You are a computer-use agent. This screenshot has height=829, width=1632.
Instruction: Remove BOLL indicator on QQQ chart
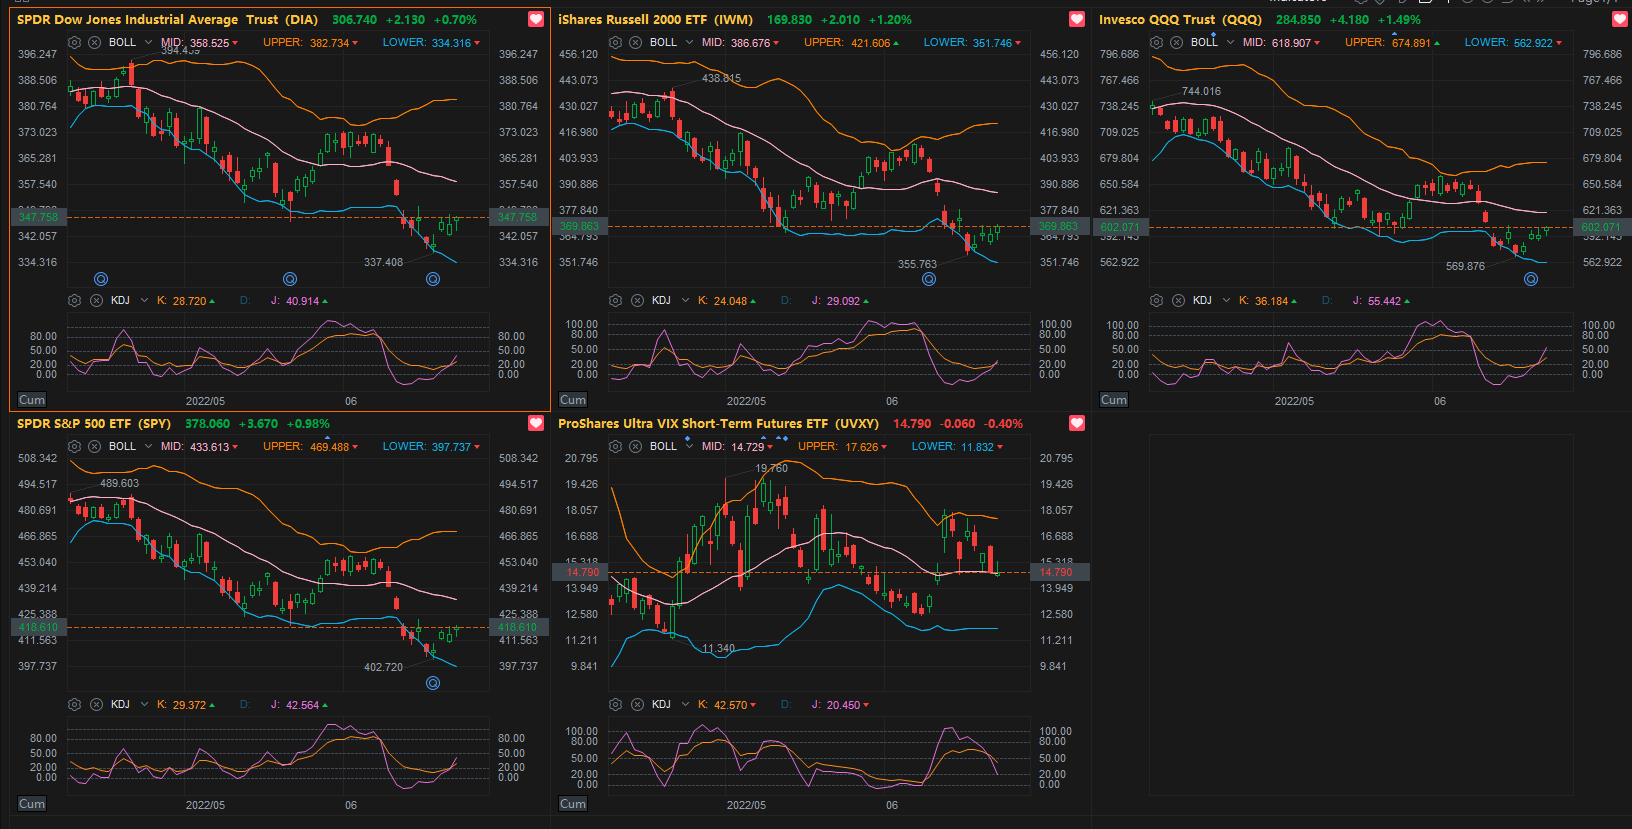(x=1176, y=43)
